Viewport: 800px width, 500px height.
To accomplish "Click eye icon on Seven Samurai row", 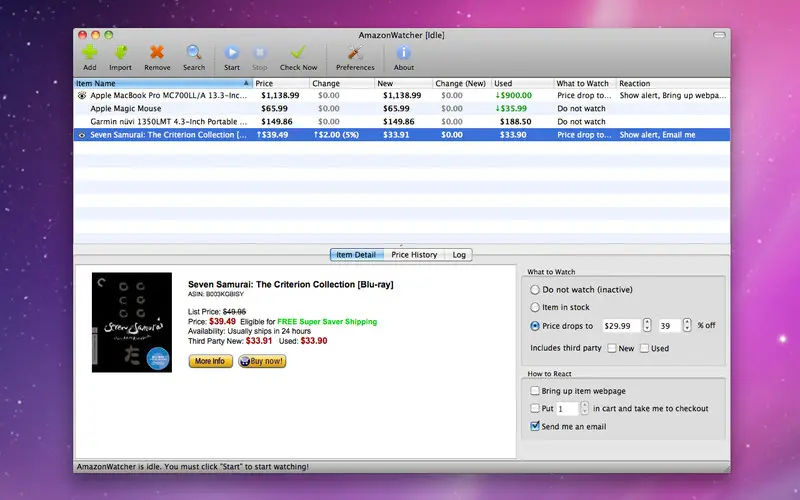I will (x=82, y=135).
